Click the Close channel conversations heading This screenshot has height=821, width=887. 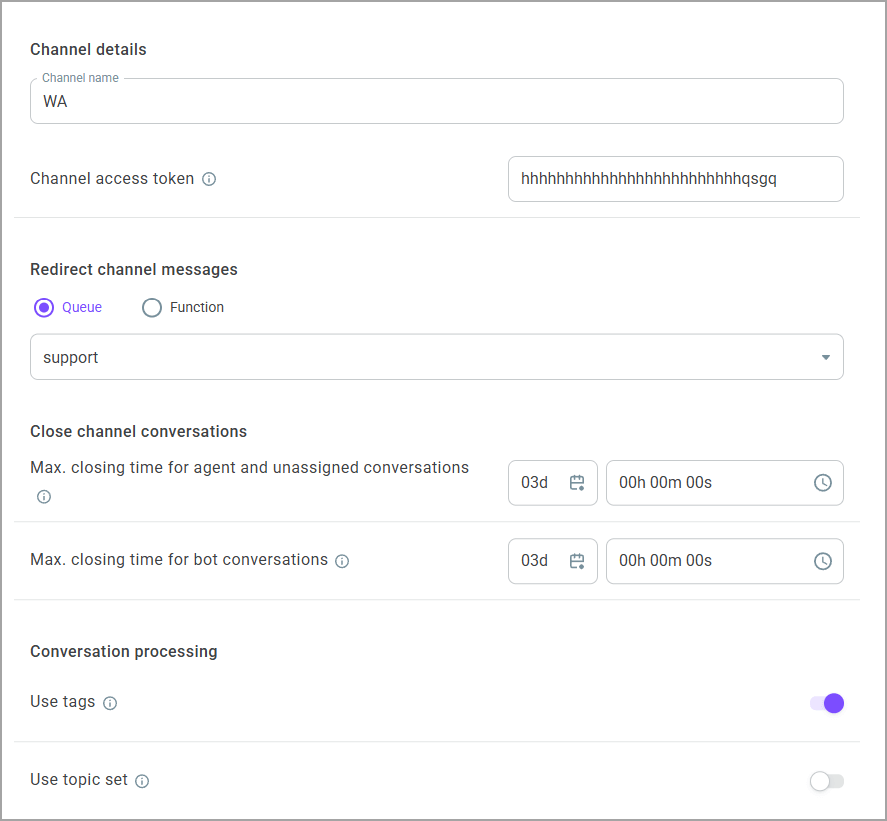tap(139, 431)
